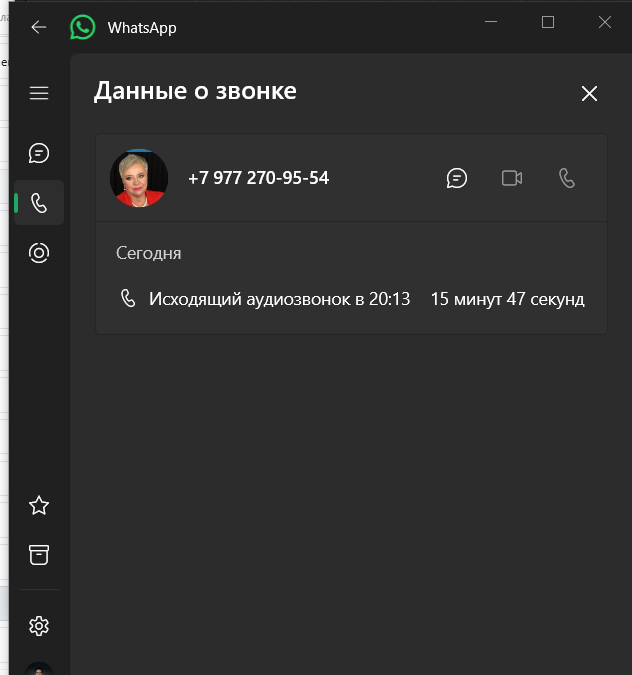Click the 'Сегодня' date label

pos(149,253)
